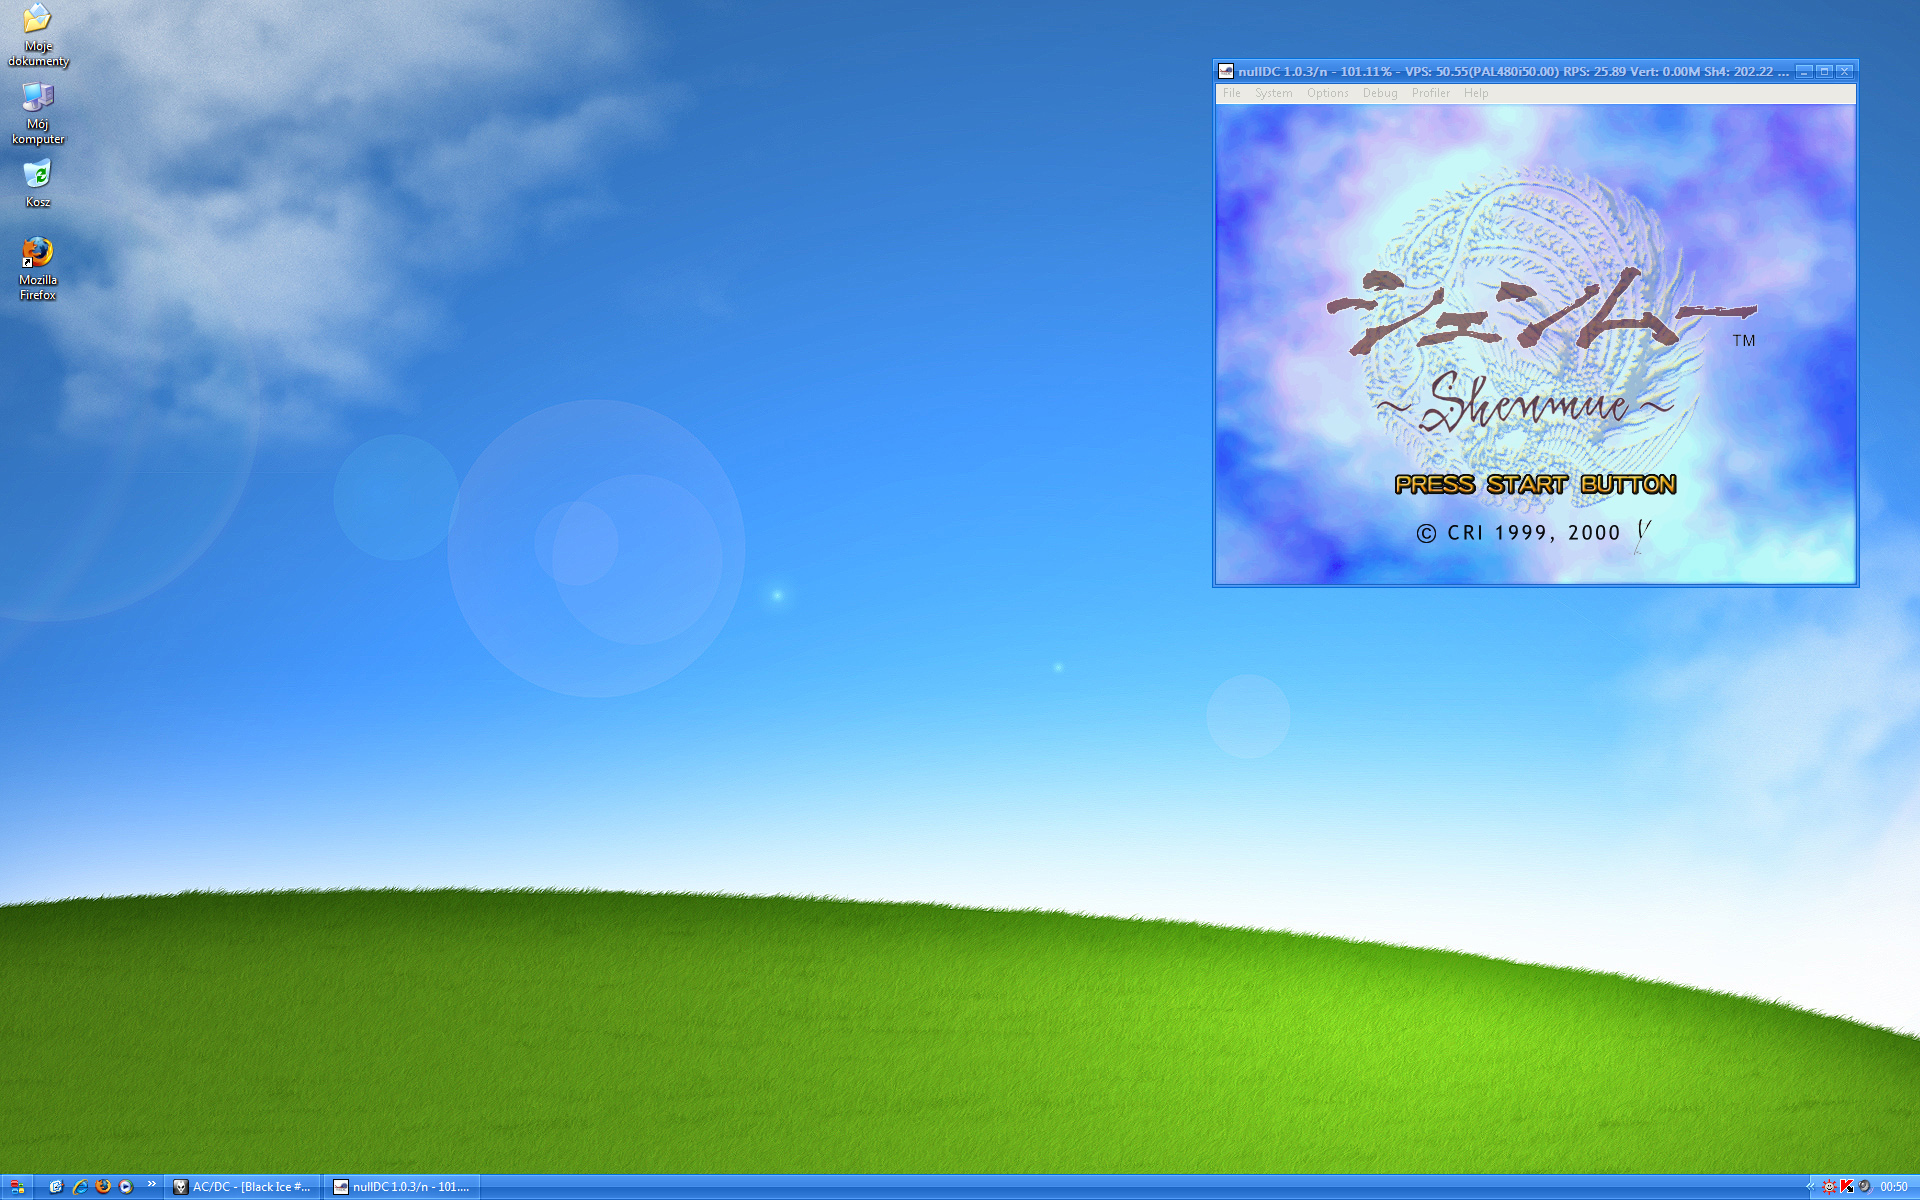The width and height of the screenshot is (1920, 1200).
Task: Click the volume speaker tray icon
Action: pos(1865,1187)
